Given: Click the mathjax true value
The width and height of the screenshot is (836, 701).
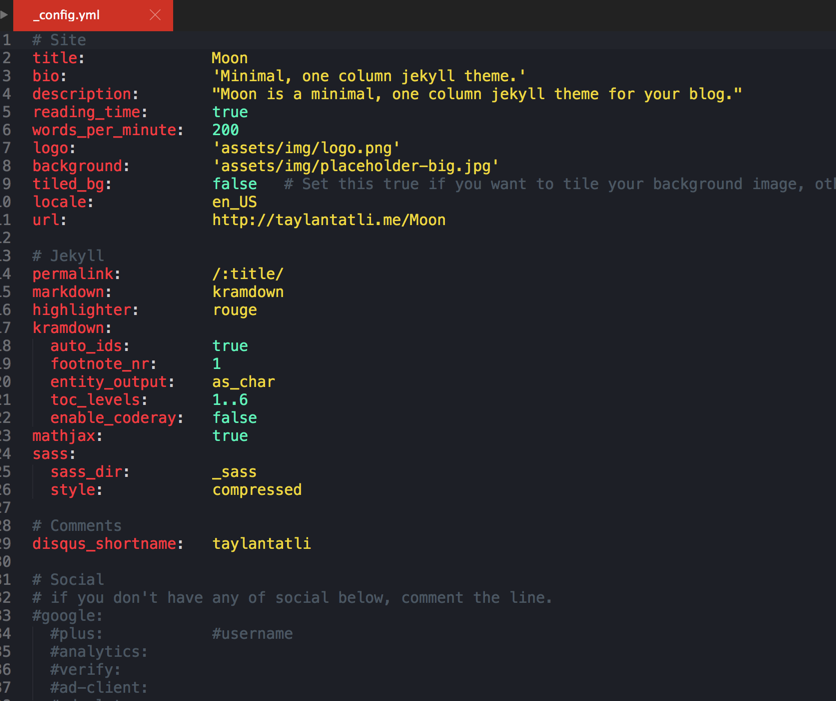Looking at the screenshot, I should coord(229,436).
